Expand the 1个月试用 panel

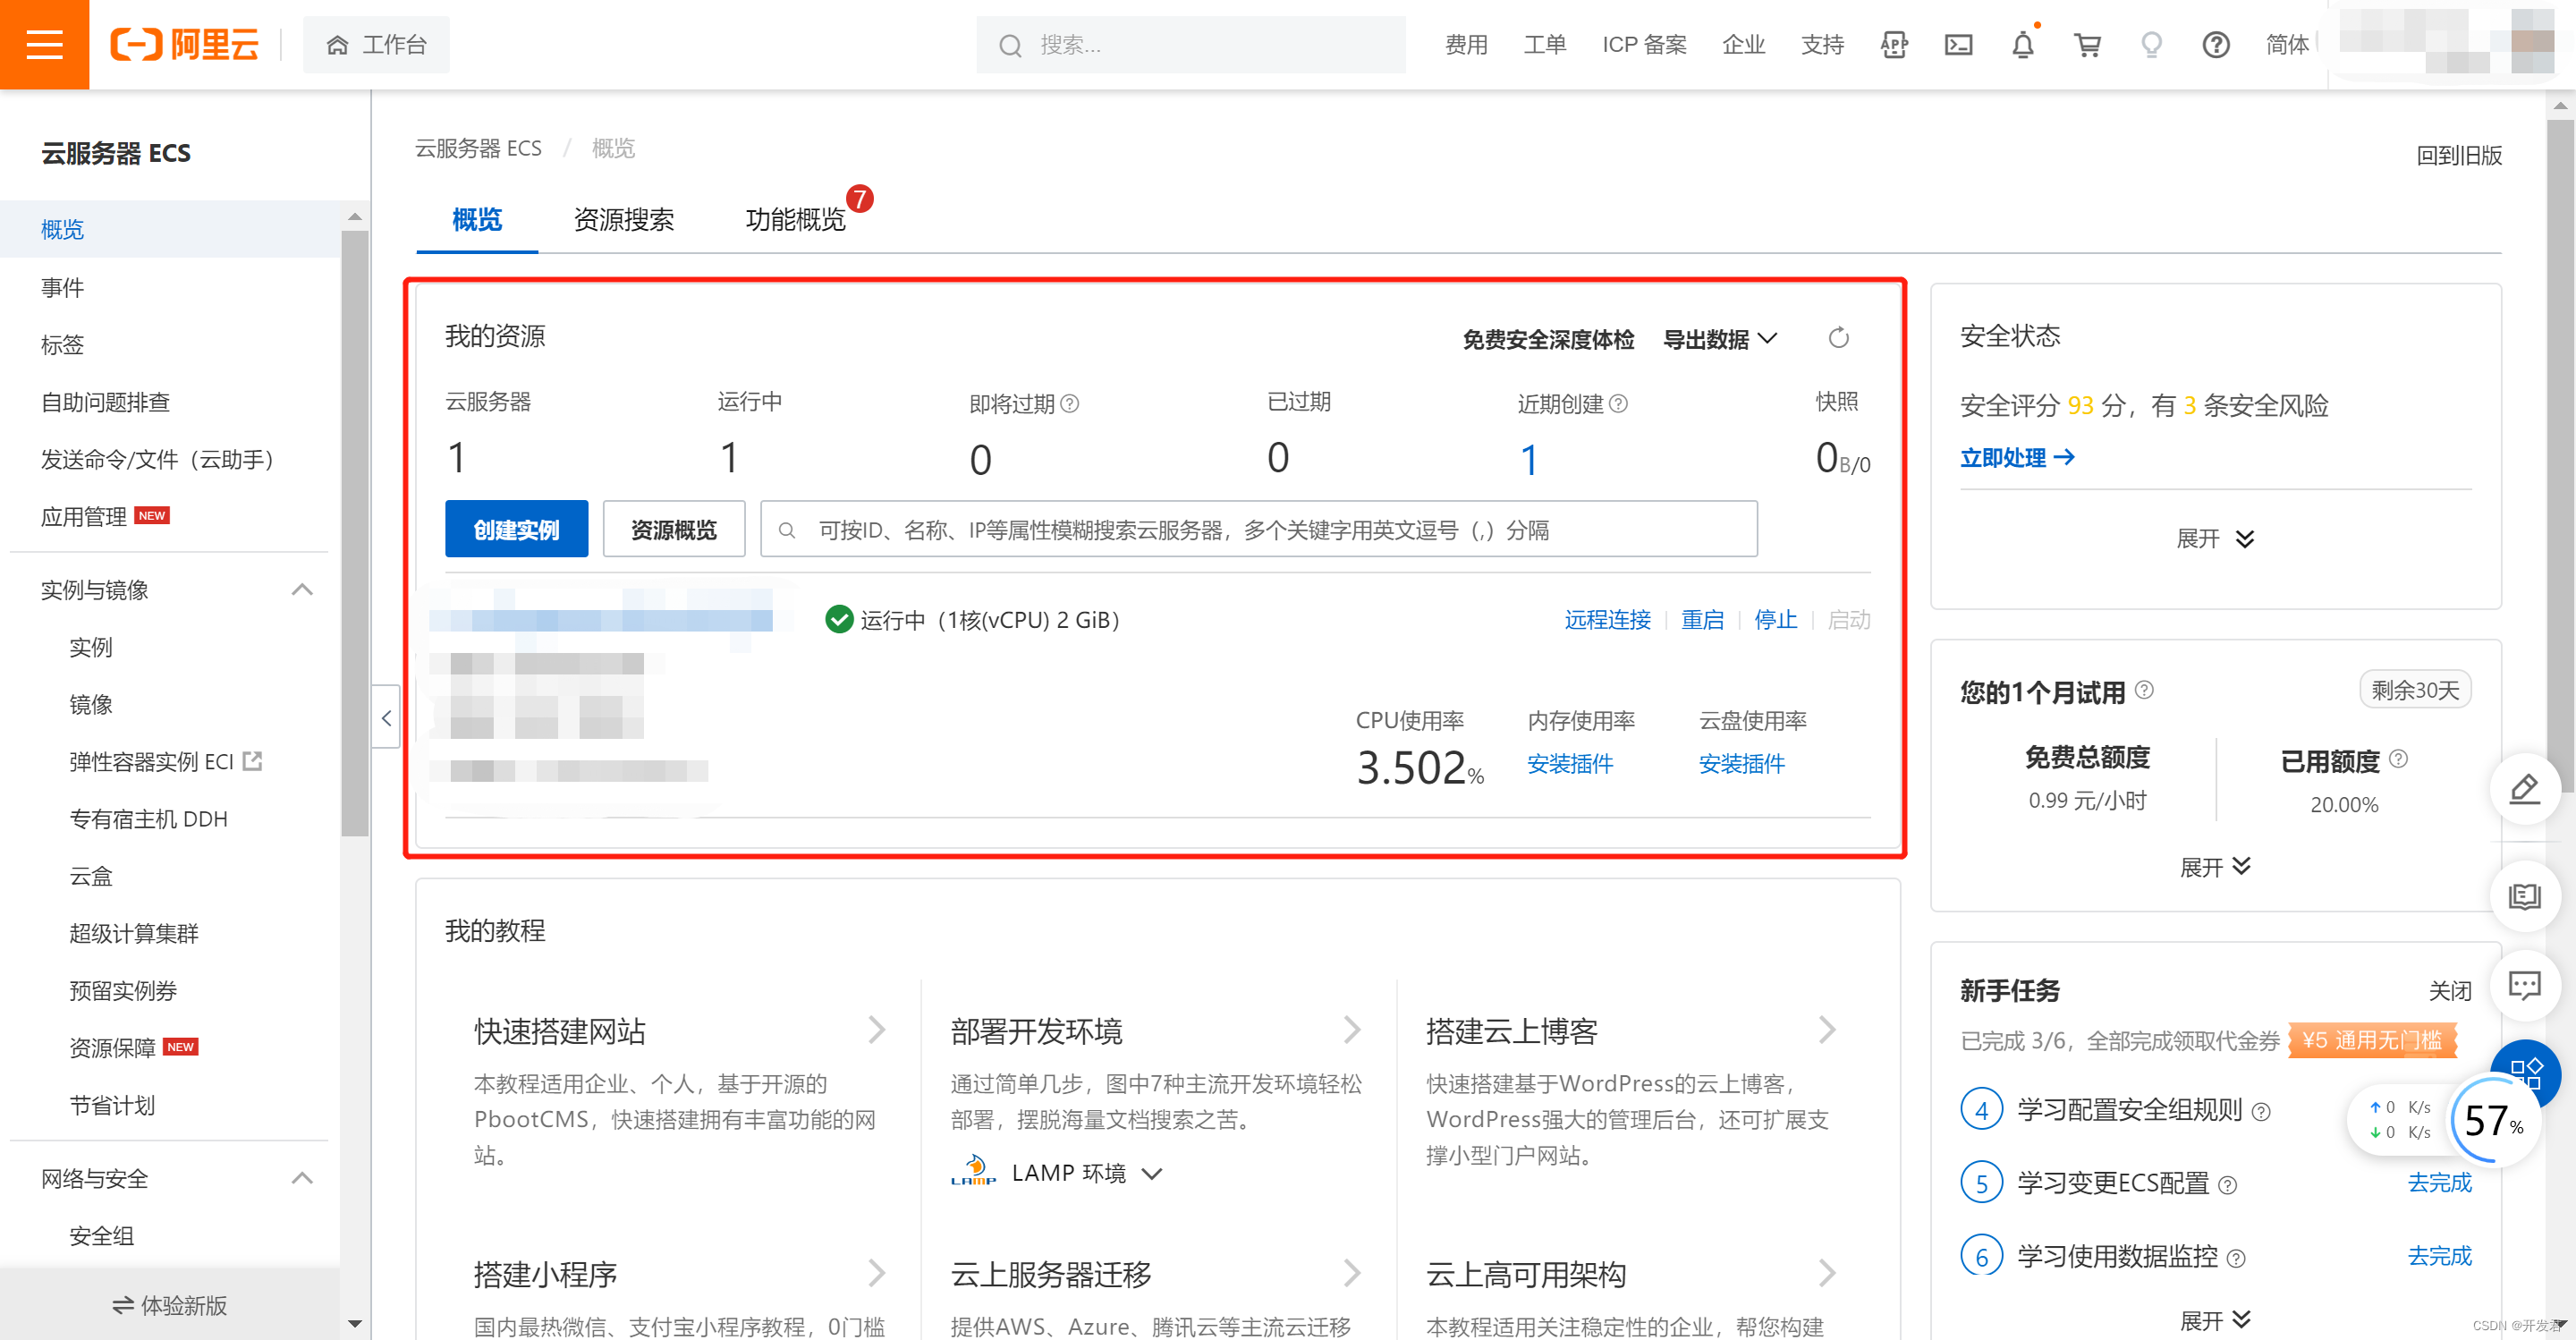(2215, 866)
